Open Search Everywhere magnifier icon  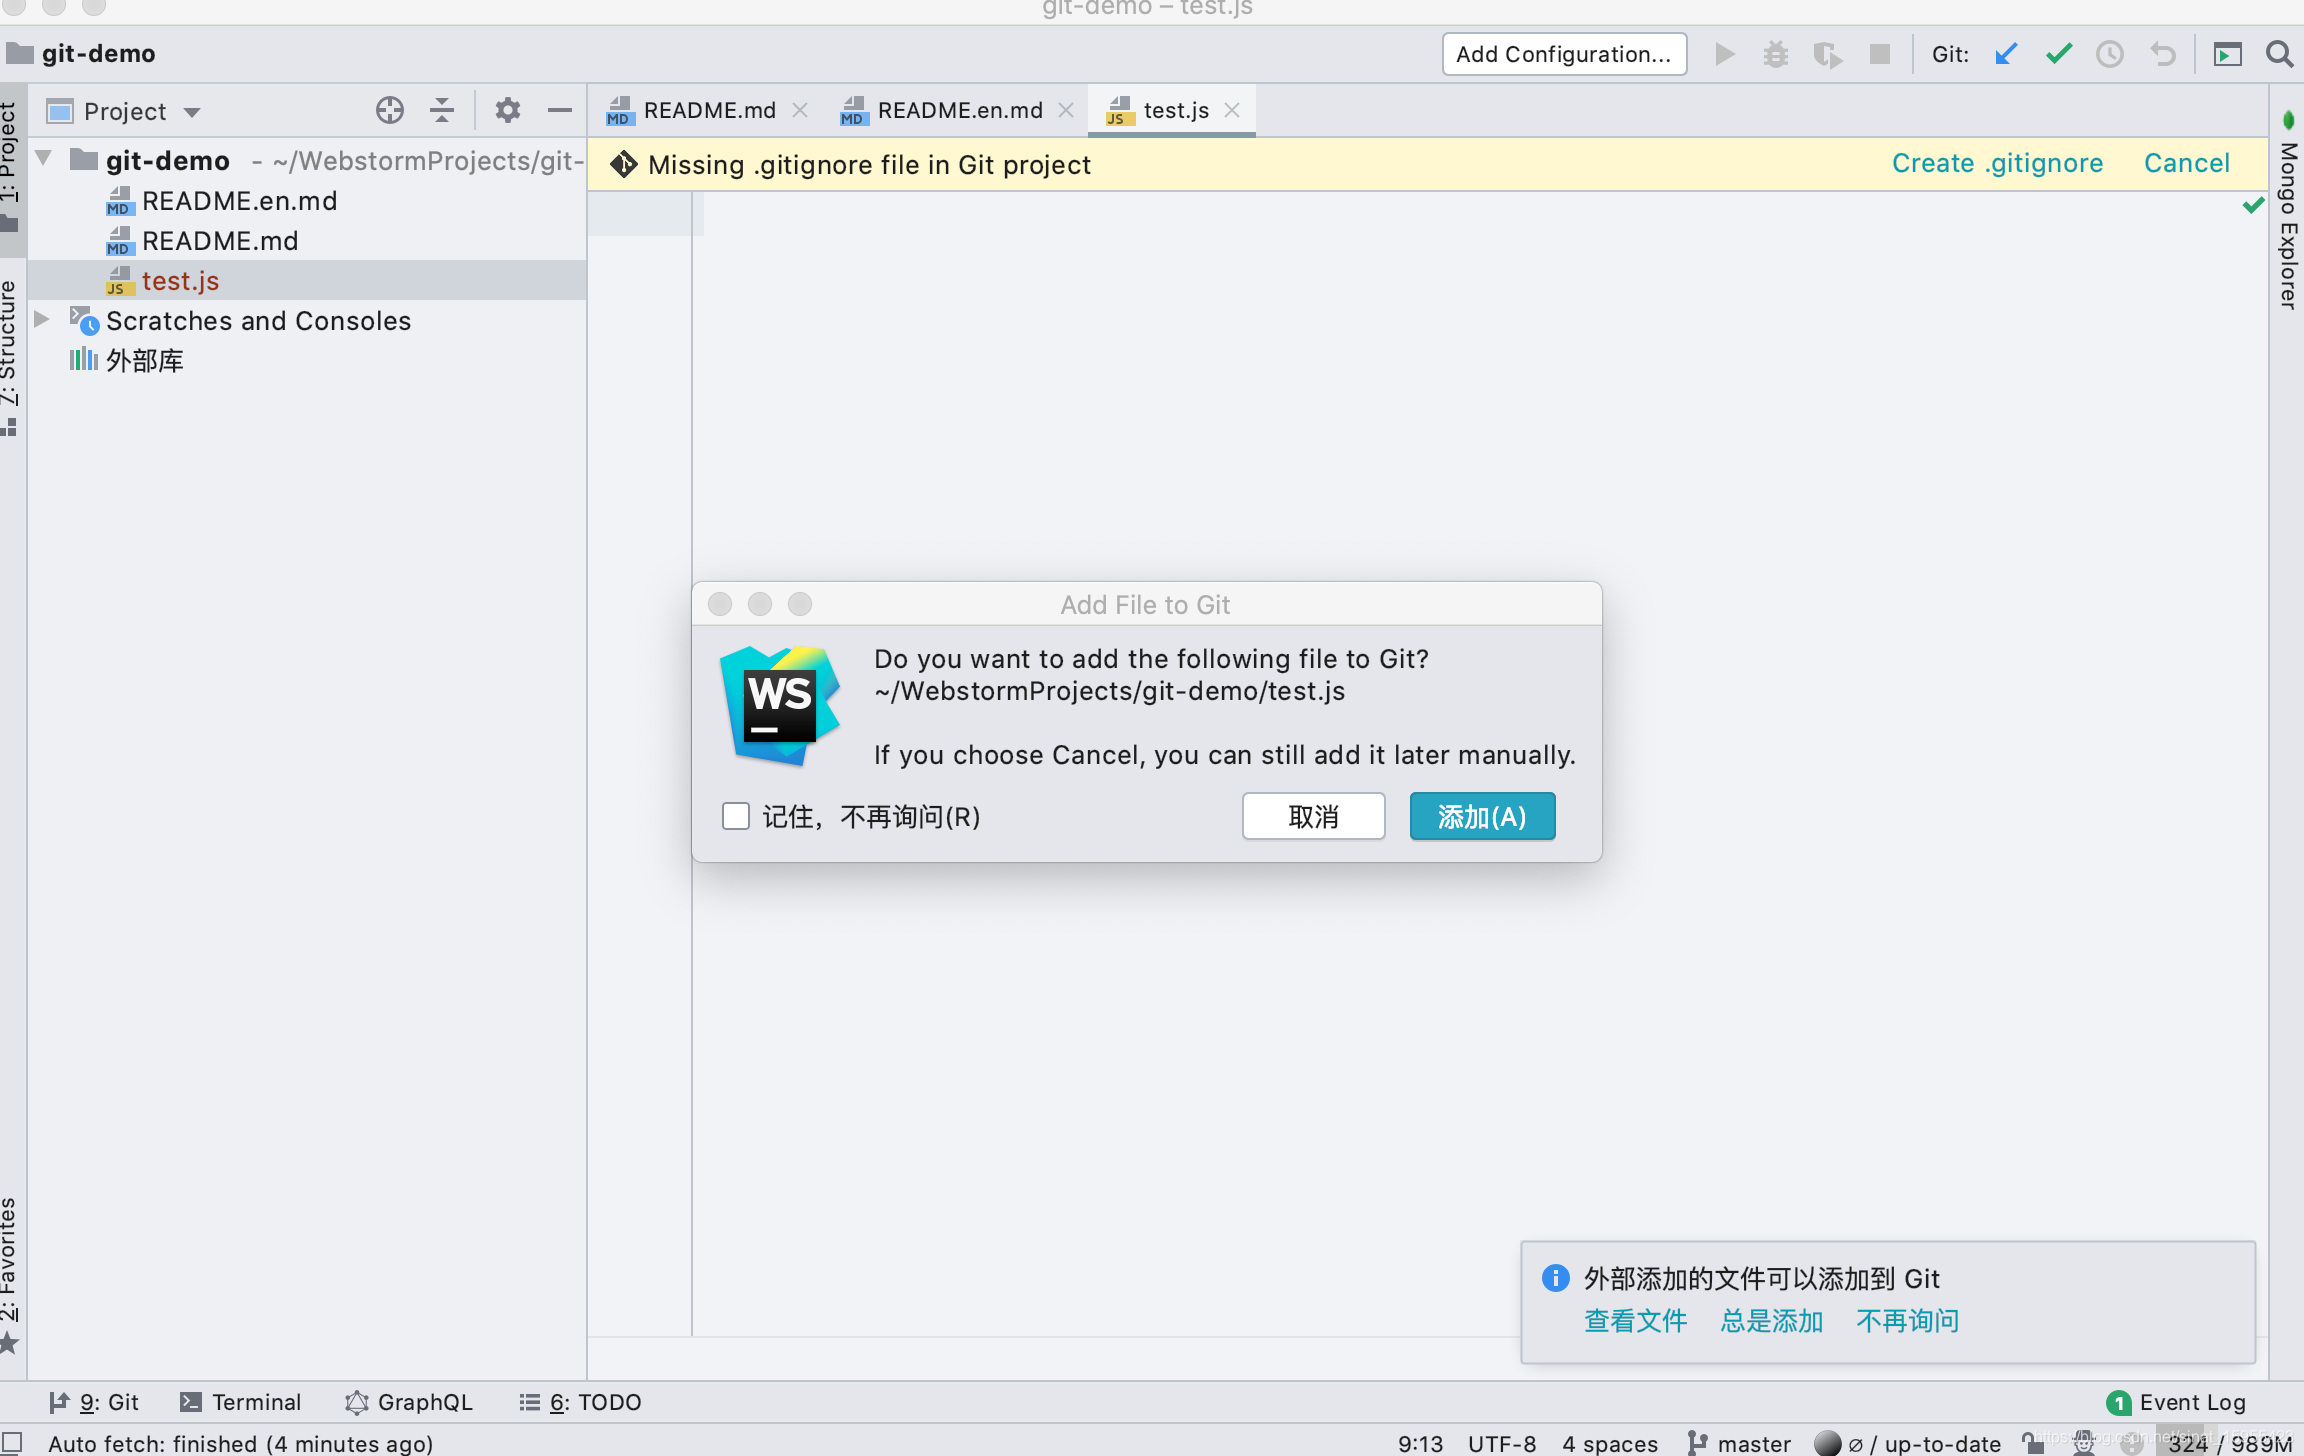[2279, 54]
